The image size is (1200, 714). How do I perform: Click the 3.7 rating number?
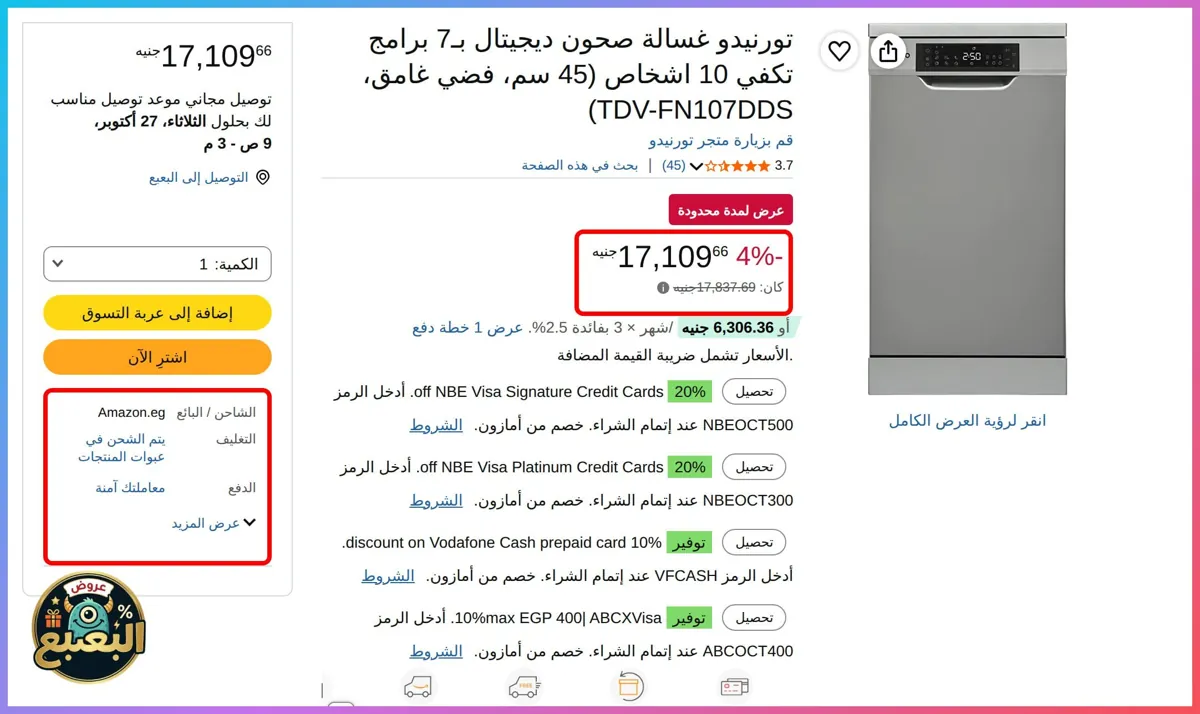tap(784, 166)
